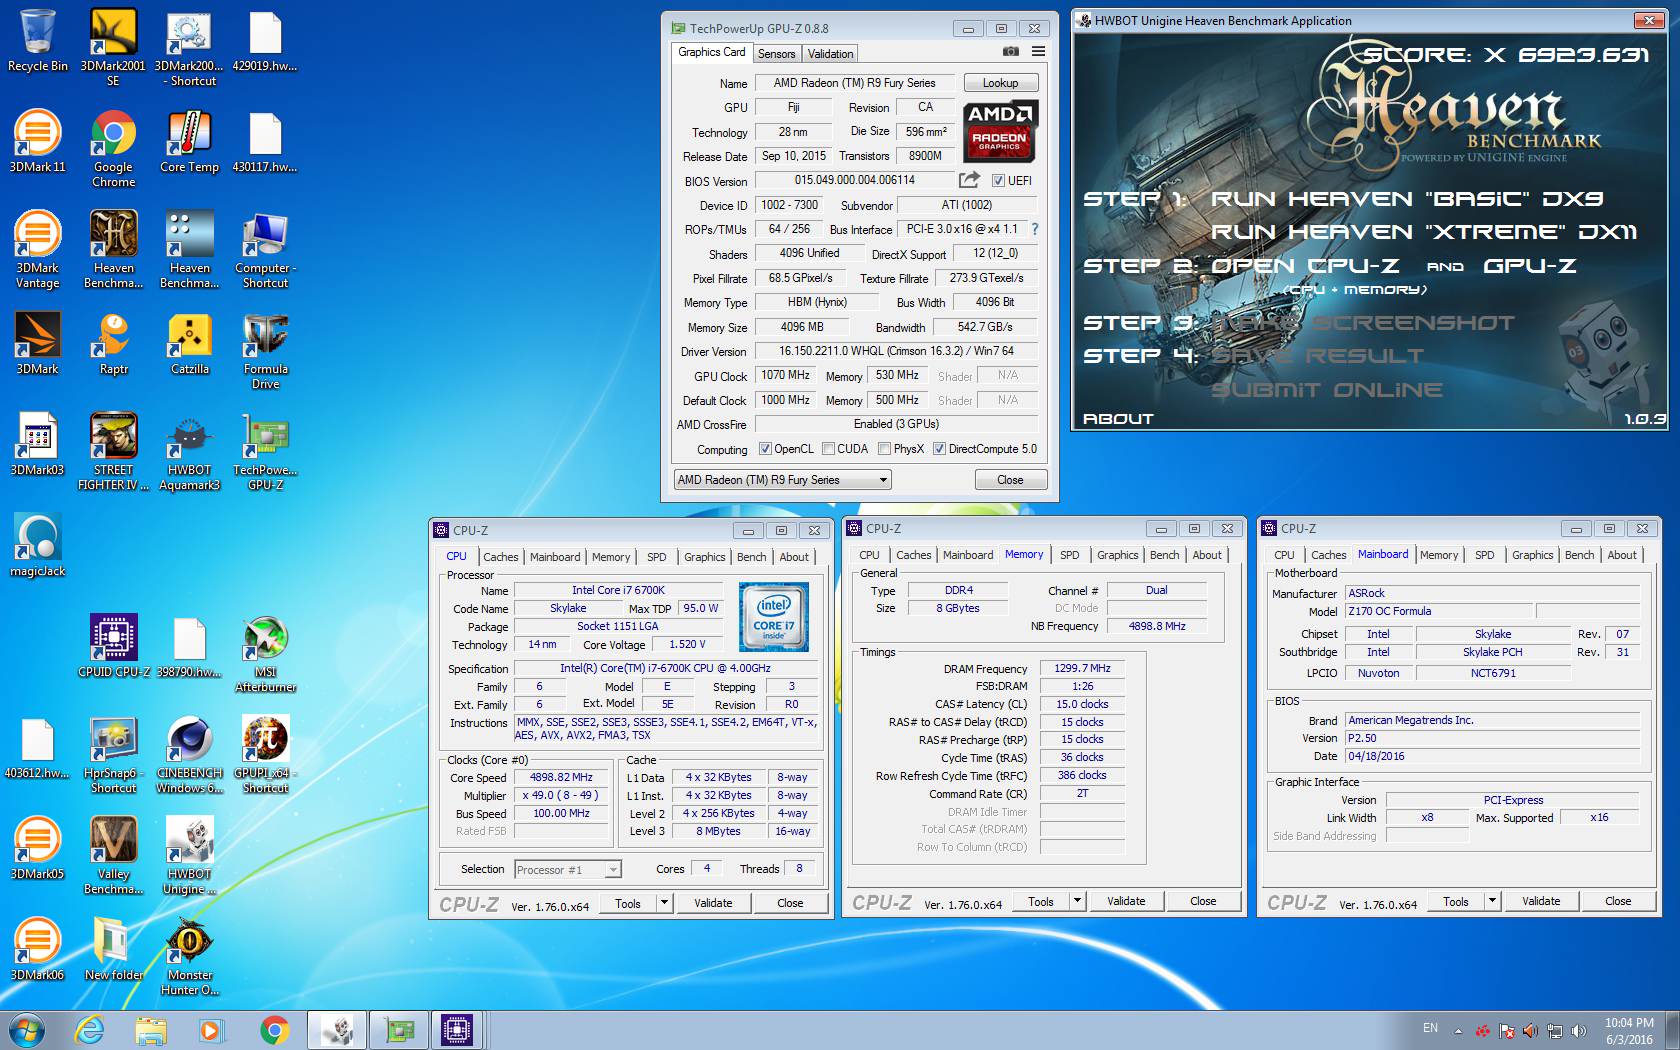Open STREET FIGHTER IV desktop icon
Viewport: 1680px width, 1050px height.
click(113, 452)
